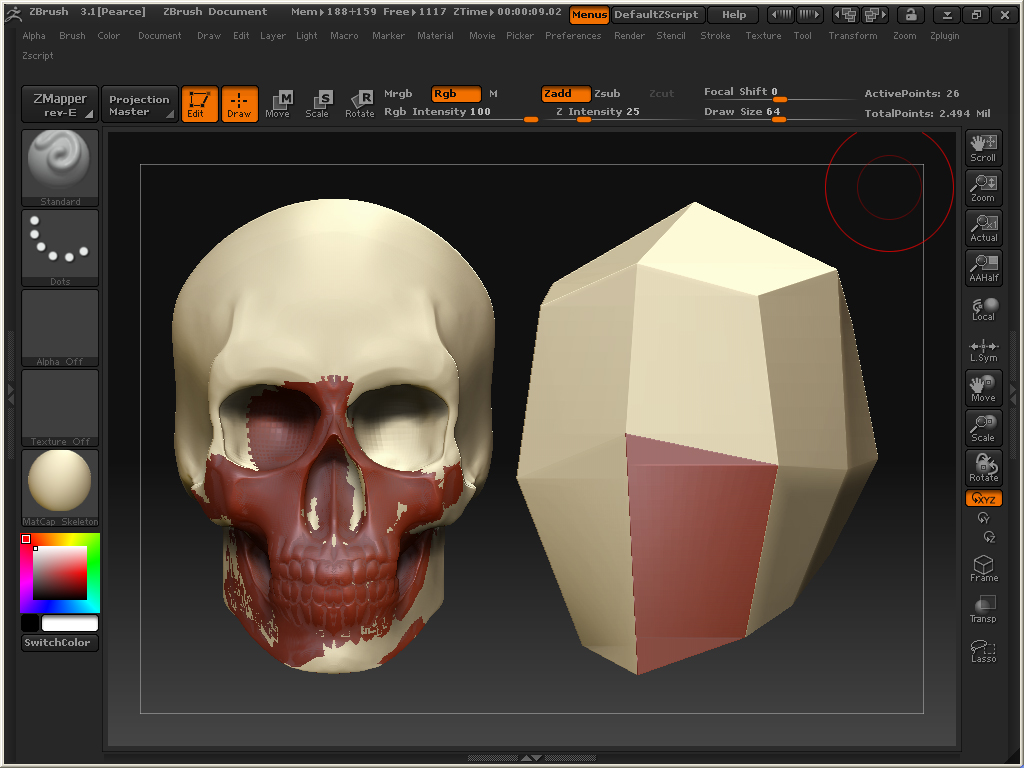
Task: Select the Lasso selection icon
Action: [x=983, y=651]
